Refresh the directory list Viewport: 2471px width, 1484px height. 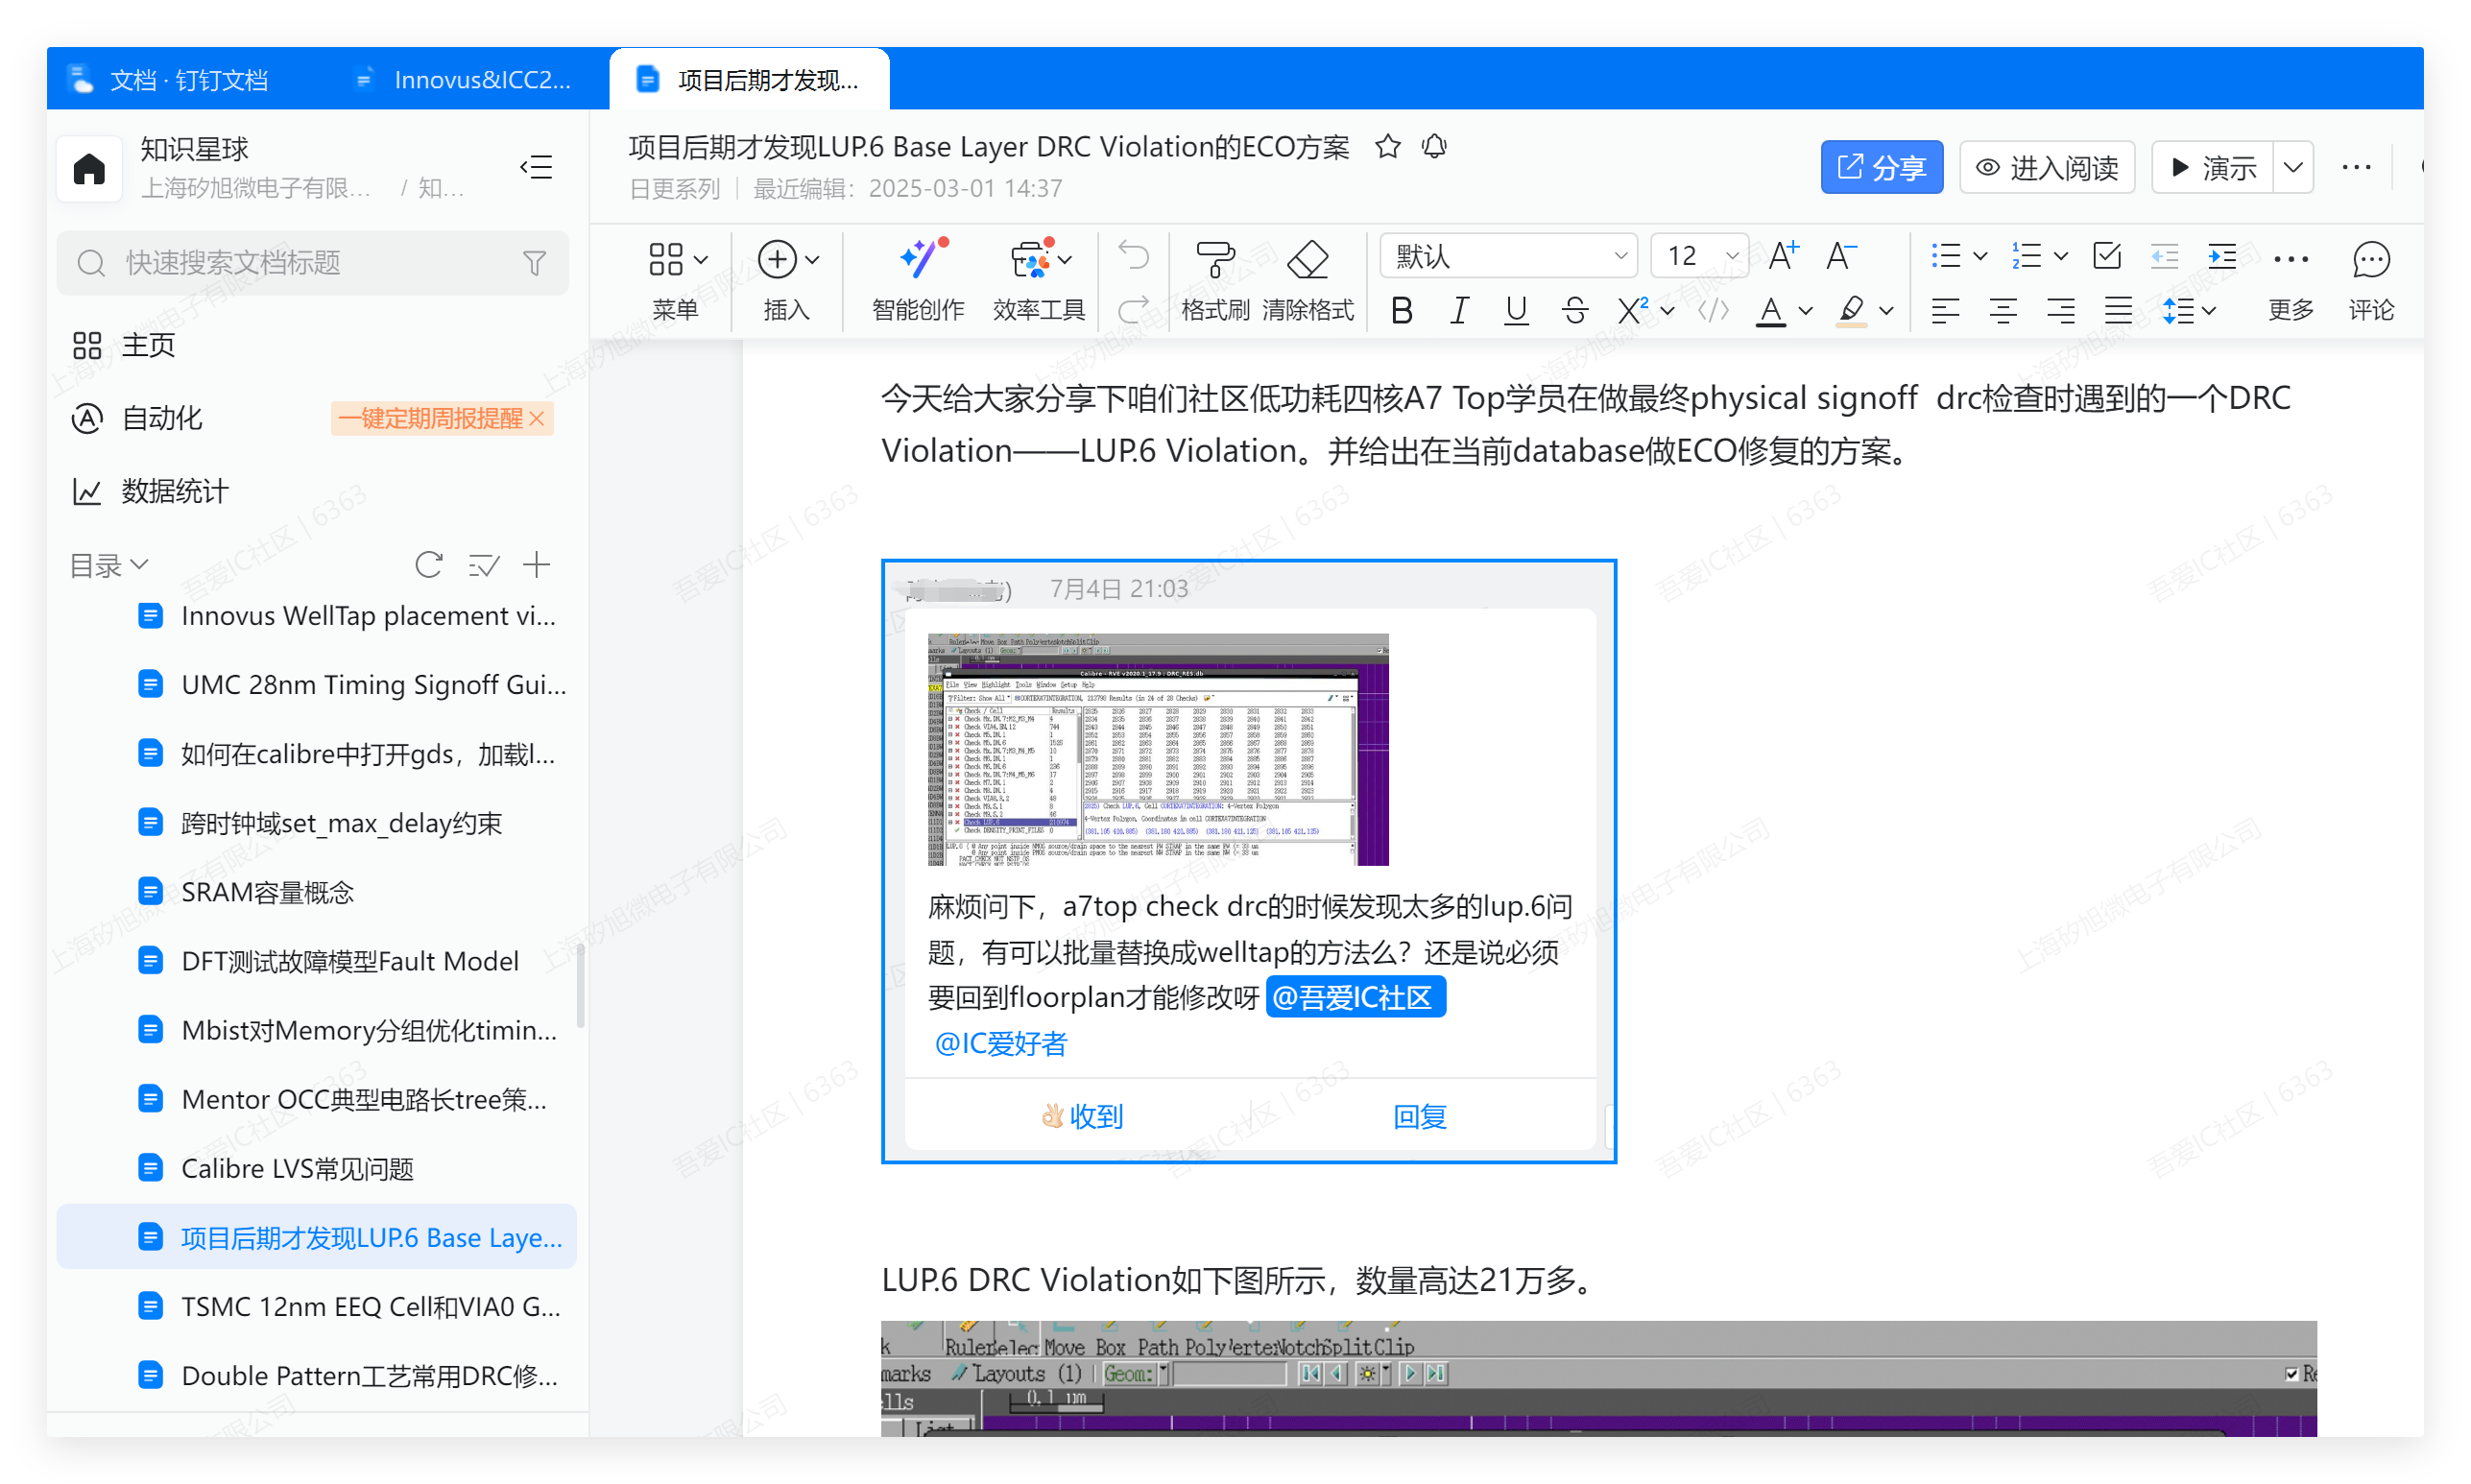[428, 565]
